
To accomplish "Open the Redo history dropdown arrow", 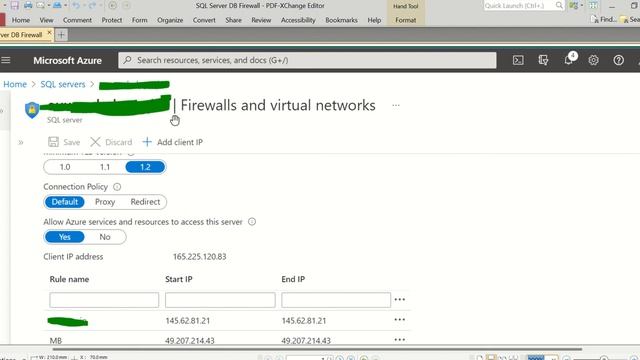I will [100, 5].
